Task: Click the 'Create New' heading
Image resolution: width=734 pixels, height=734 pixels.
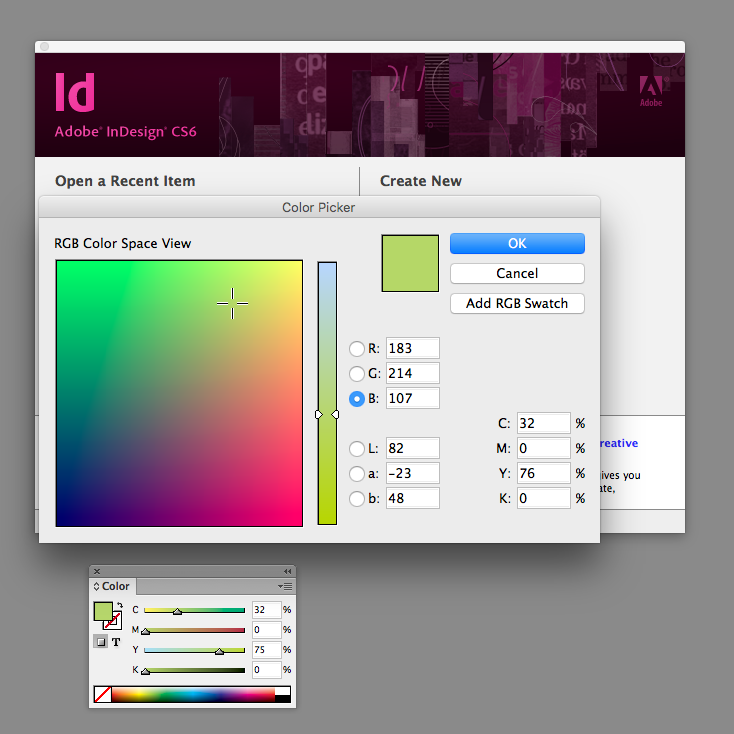Action: point(421,181)
